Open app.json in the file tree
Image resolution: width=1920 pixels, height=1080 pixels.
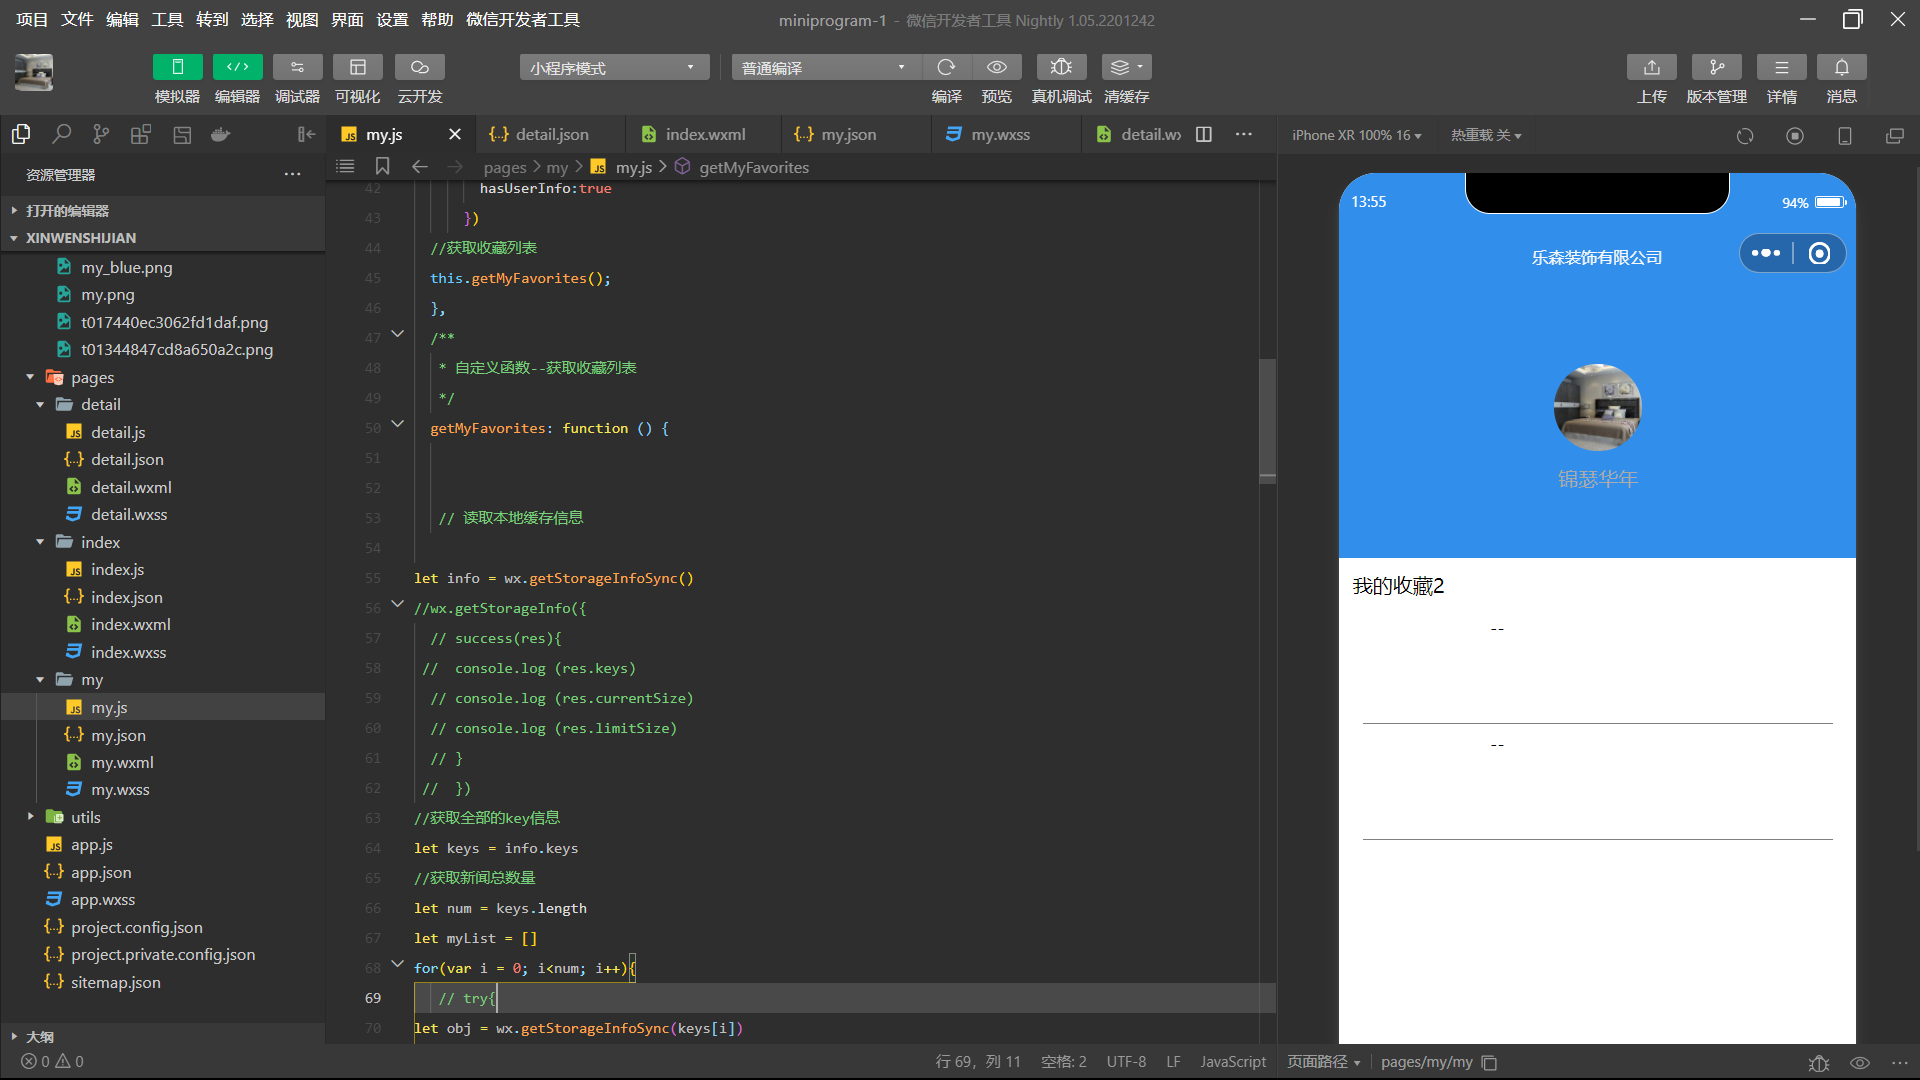point(100,872)
